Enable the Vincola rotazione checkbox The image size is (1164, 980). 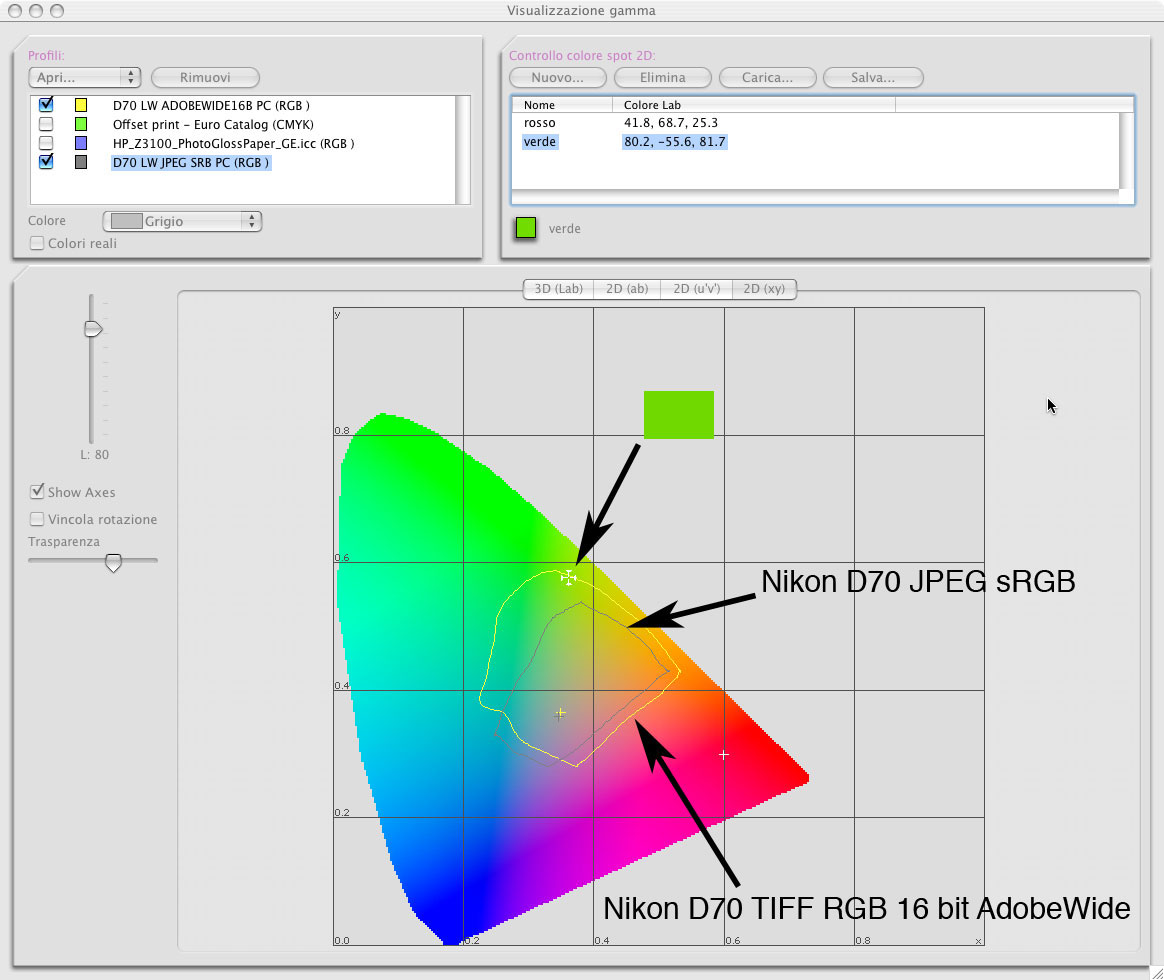click(x=36, y=518)
